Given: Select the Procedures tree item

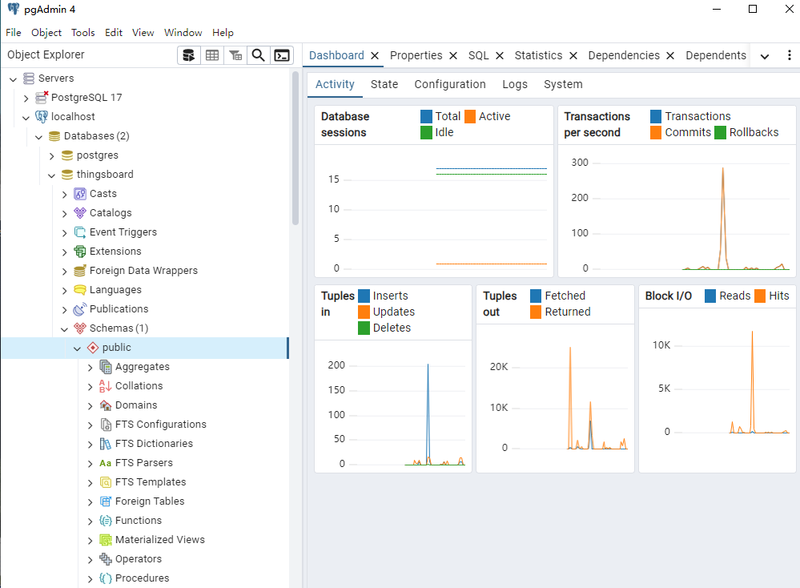Looking at the screenshot, I should (142, 578).
